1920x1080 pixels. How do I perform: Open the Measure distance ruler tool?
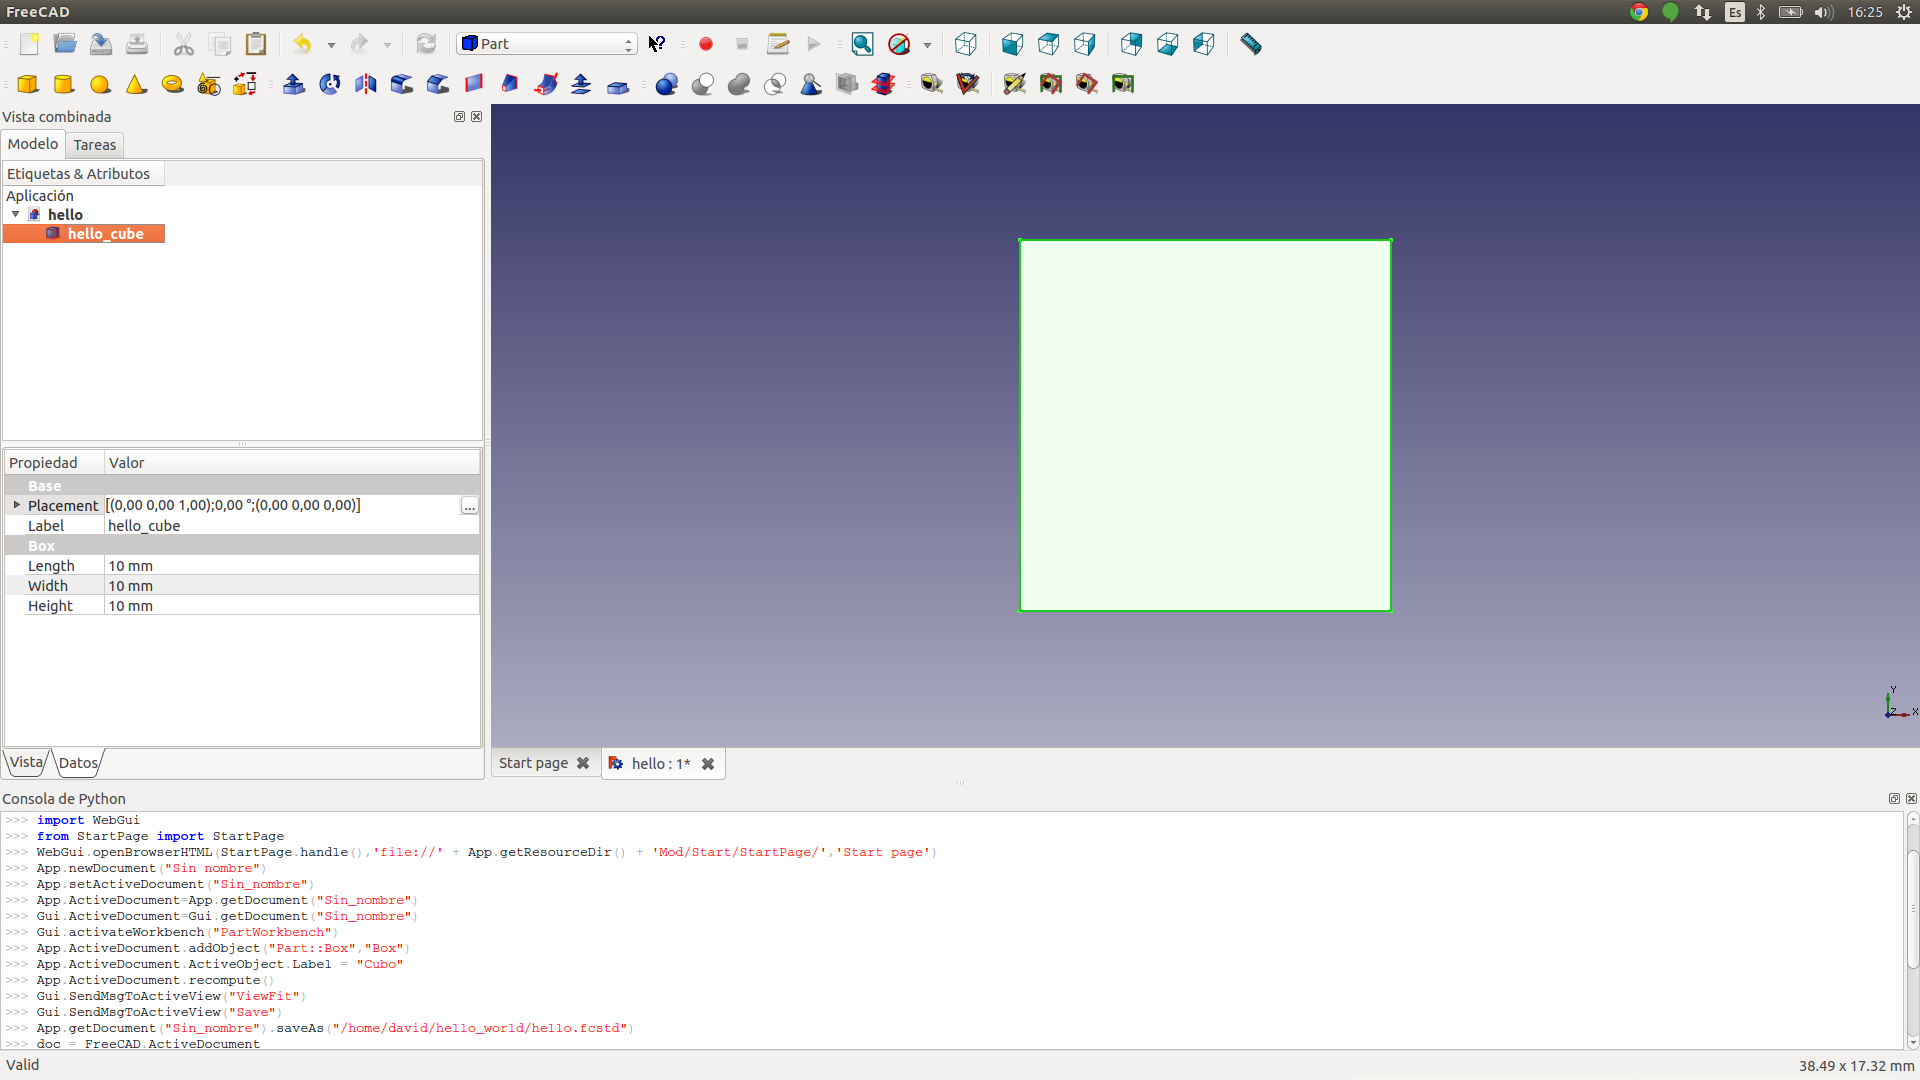(x=1251, y=44)
